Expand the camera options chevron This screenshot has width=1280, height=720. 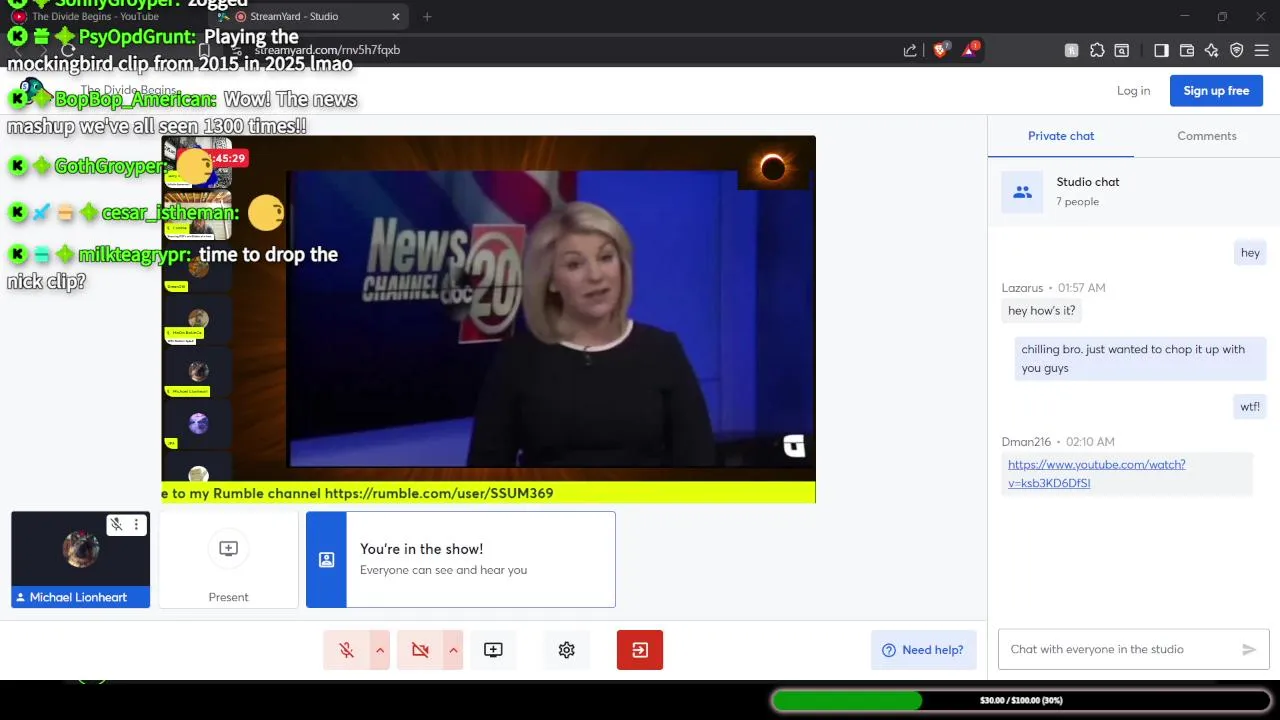(453, 650)
